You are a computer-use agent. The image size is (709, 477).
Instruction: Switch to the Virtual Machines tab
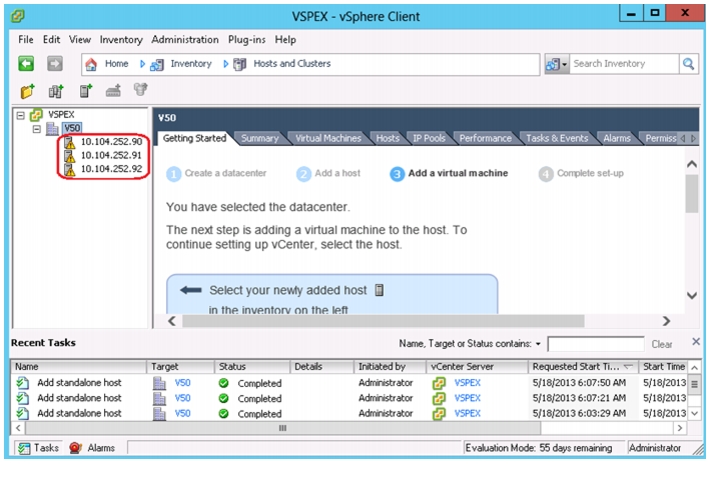point(328,138)
